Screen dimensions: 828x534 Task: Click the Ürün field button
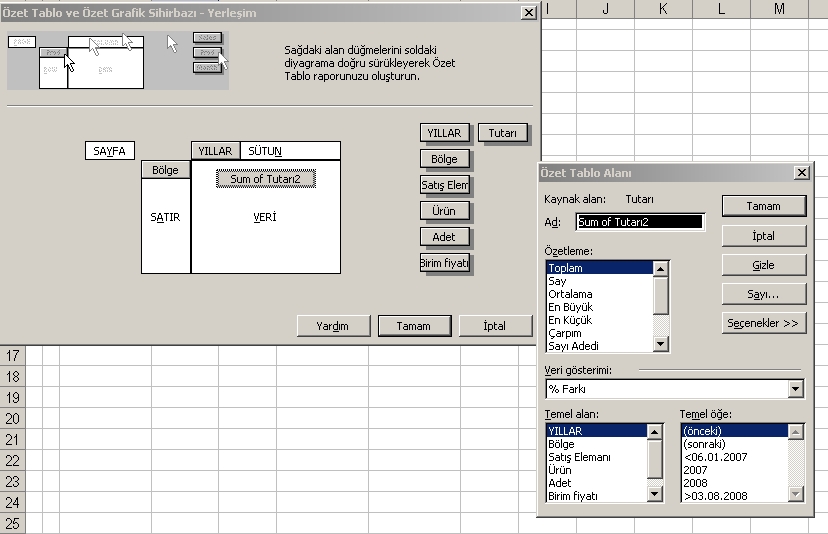click(x=444, y=211)
